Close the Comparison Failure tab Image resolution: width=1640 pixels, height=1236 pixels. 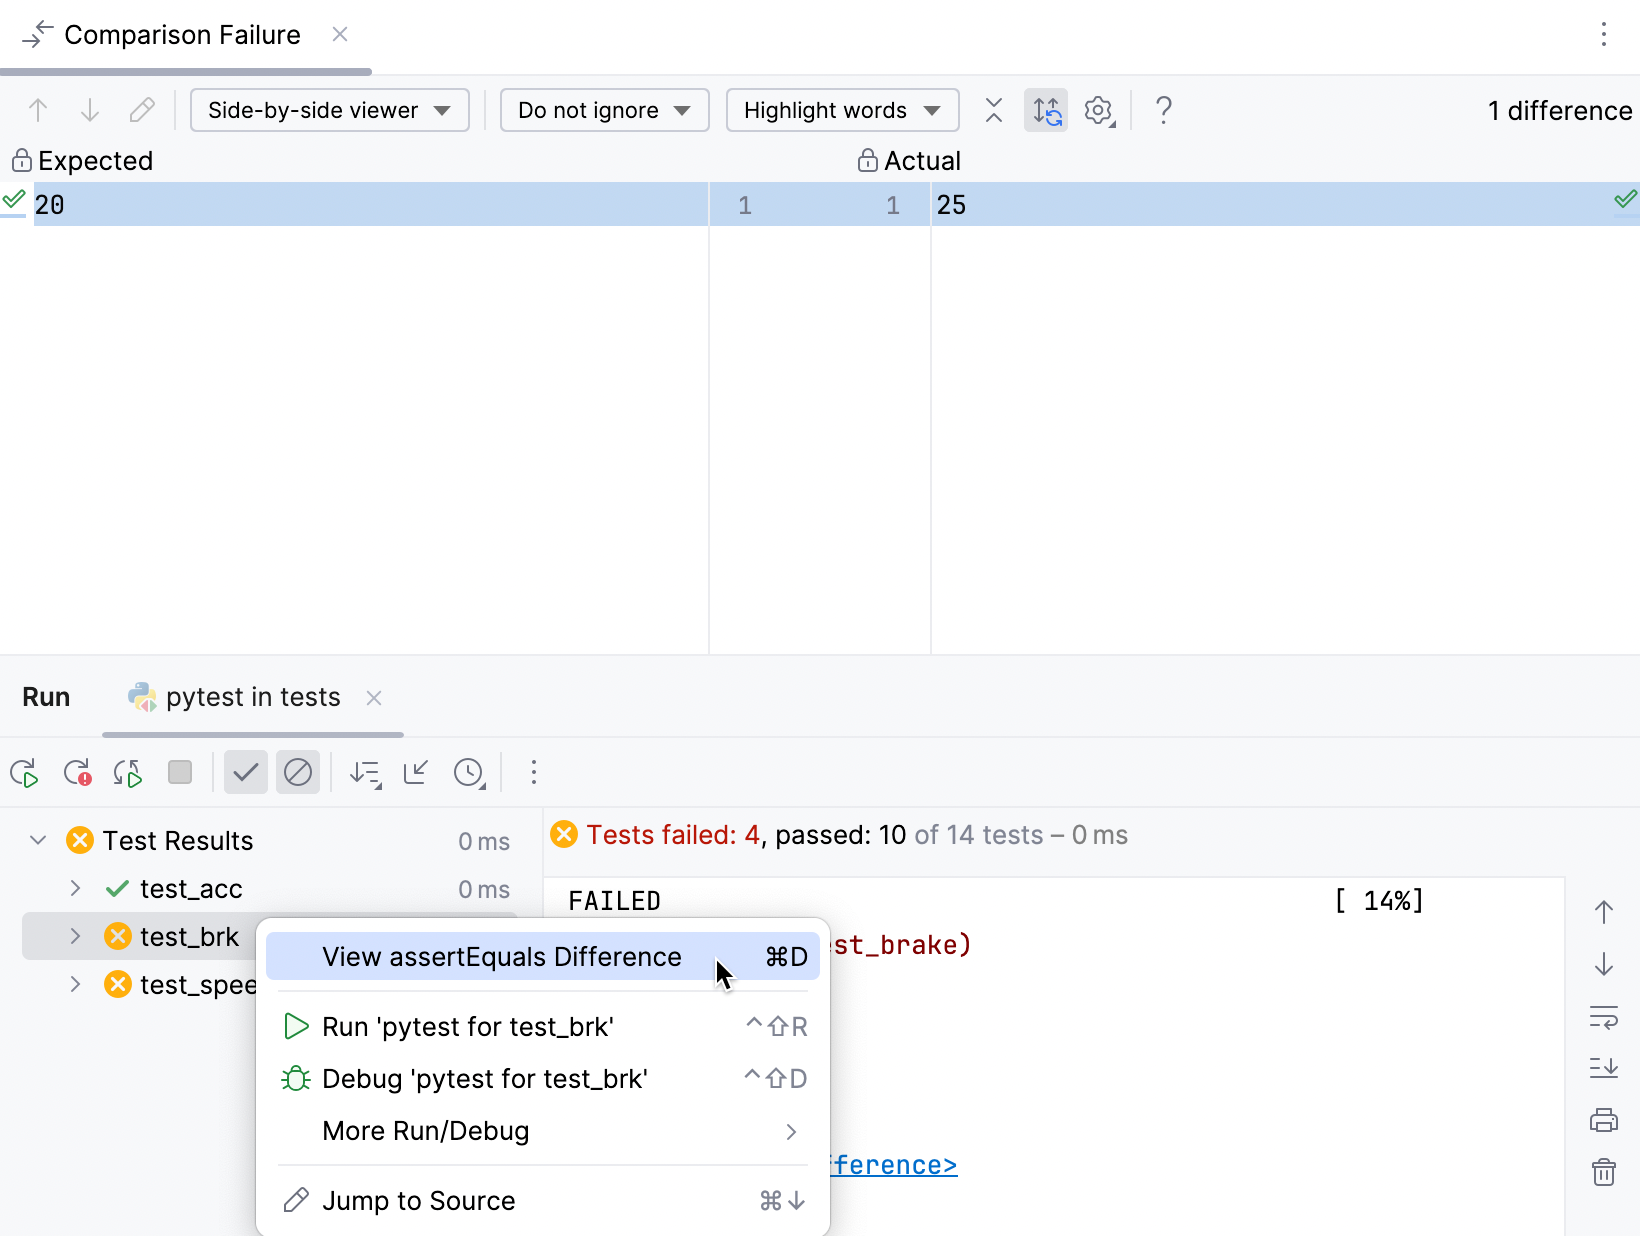[340, 35]
